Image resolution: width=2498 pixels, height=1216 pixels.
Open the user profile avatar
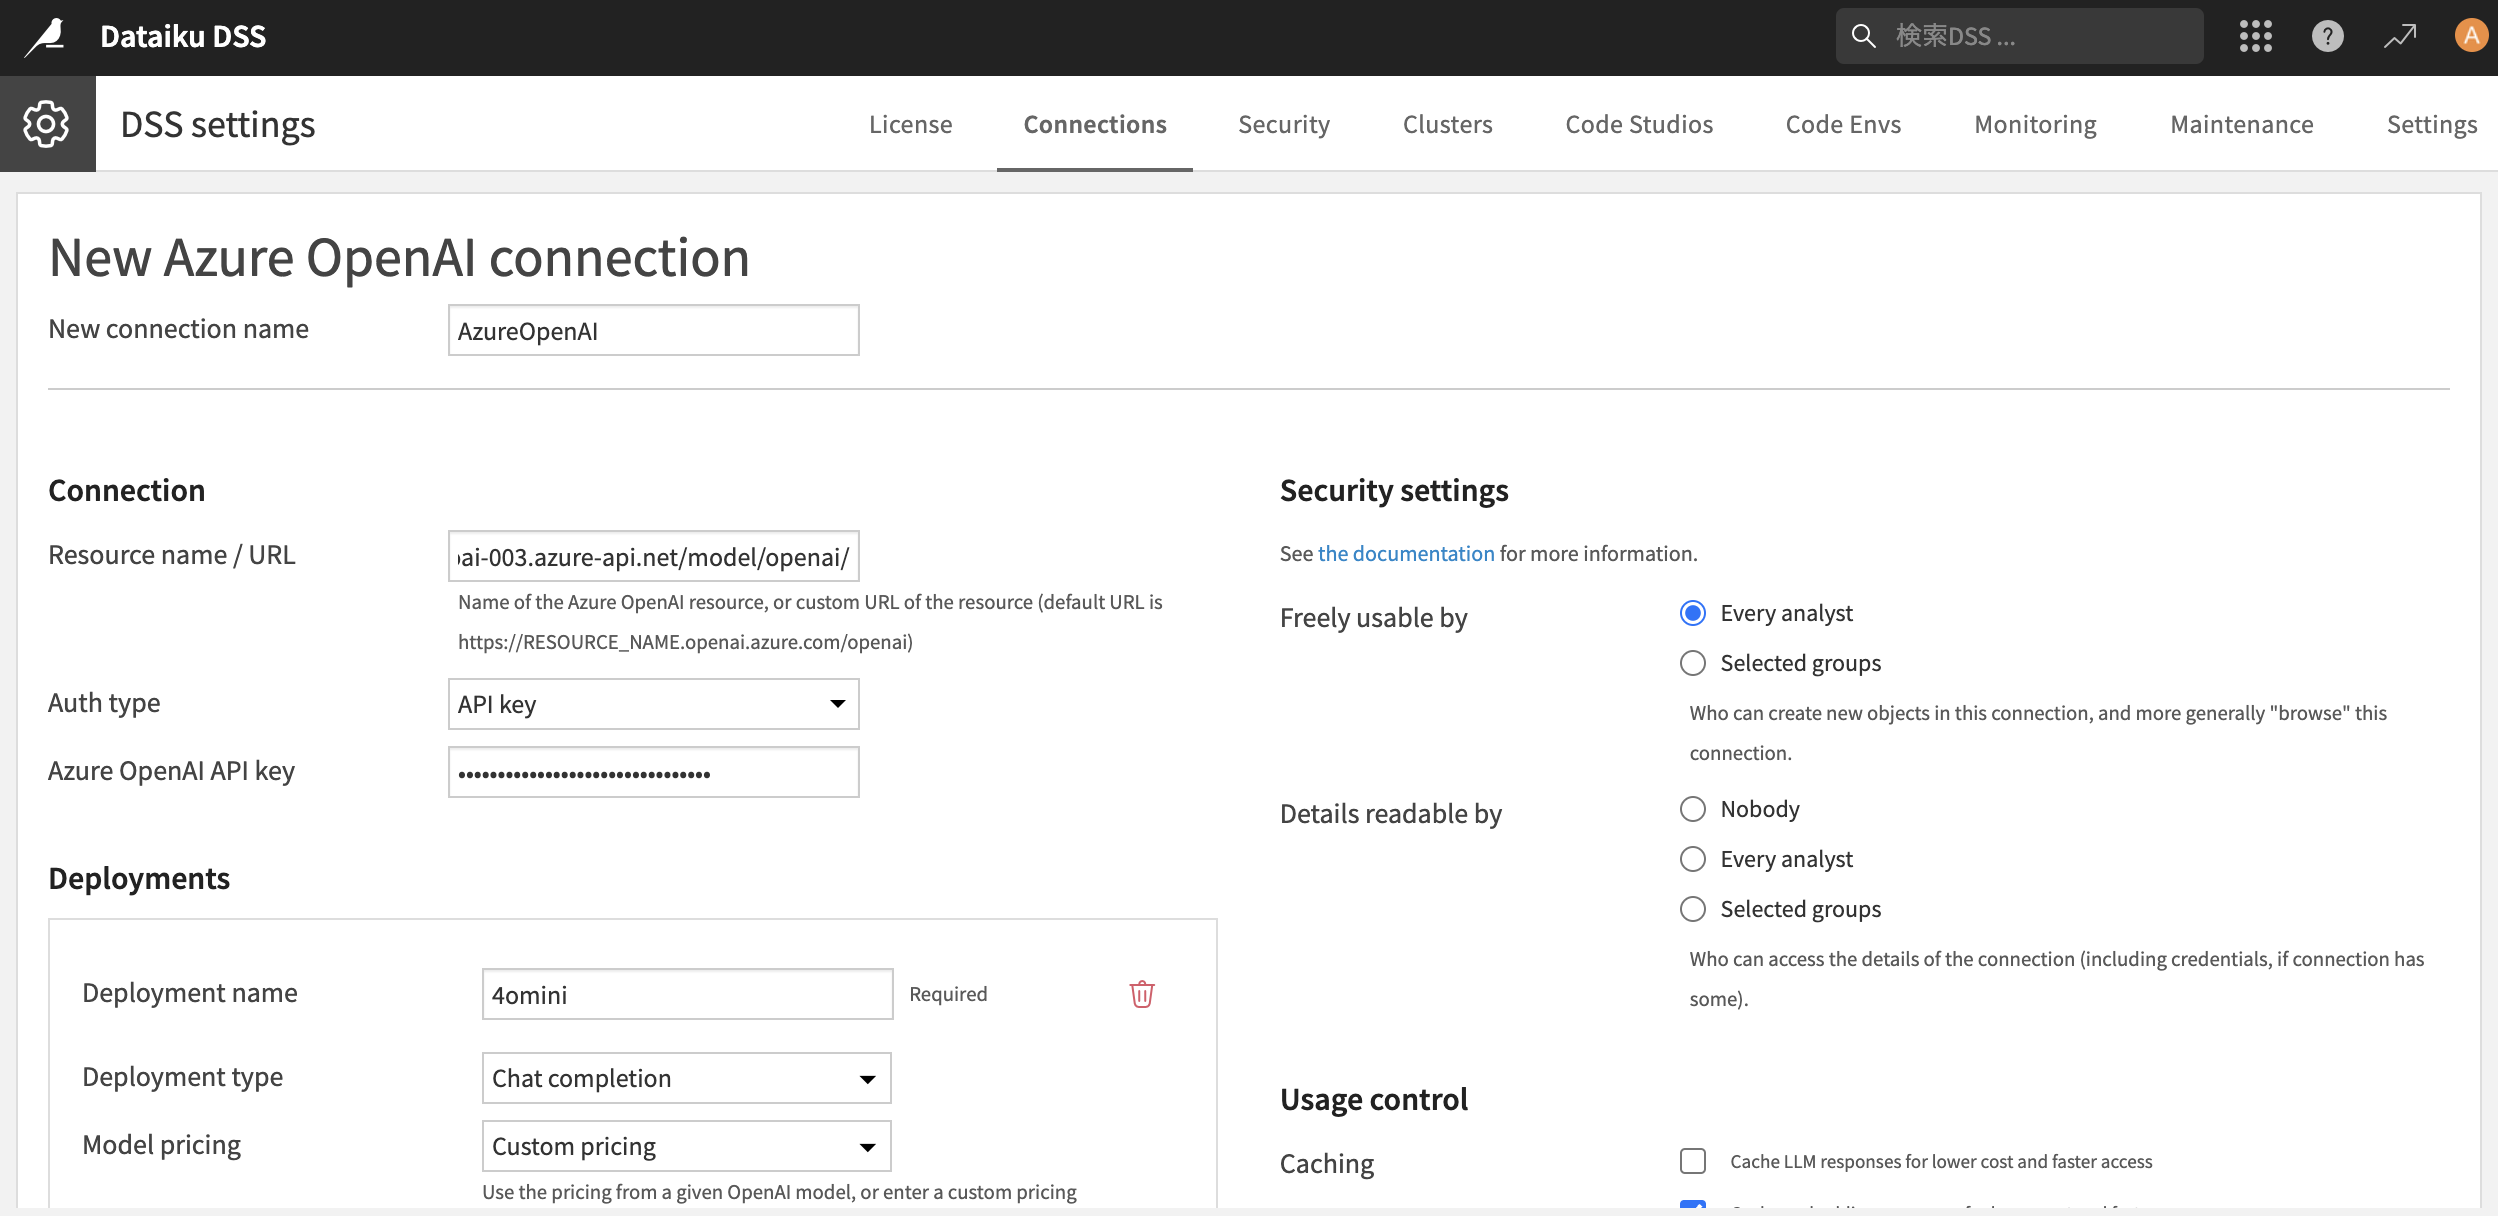tap(2470, 37)
